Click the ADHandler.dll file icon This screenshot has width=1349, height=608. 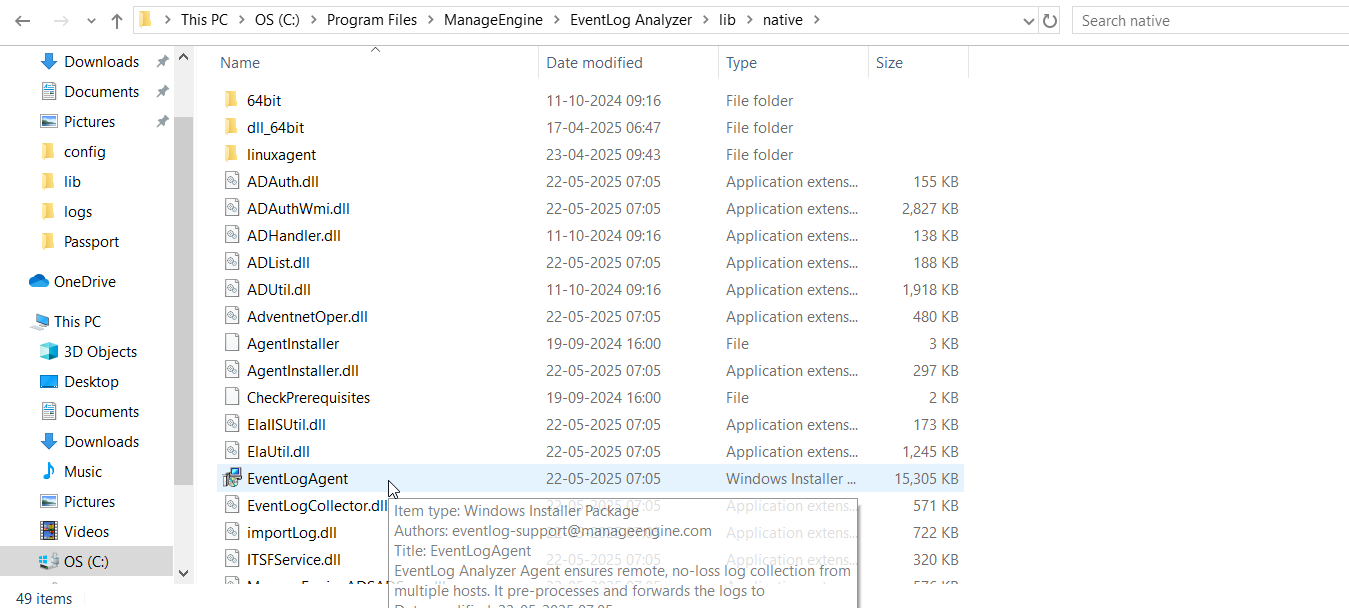[x=231, y=236]
